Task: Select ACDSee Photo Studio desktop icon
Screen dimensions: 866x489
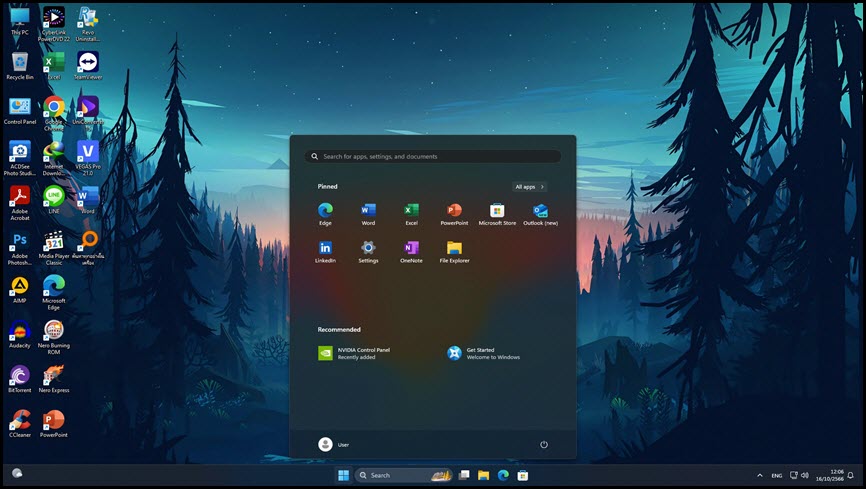Action: click(20, 159)
